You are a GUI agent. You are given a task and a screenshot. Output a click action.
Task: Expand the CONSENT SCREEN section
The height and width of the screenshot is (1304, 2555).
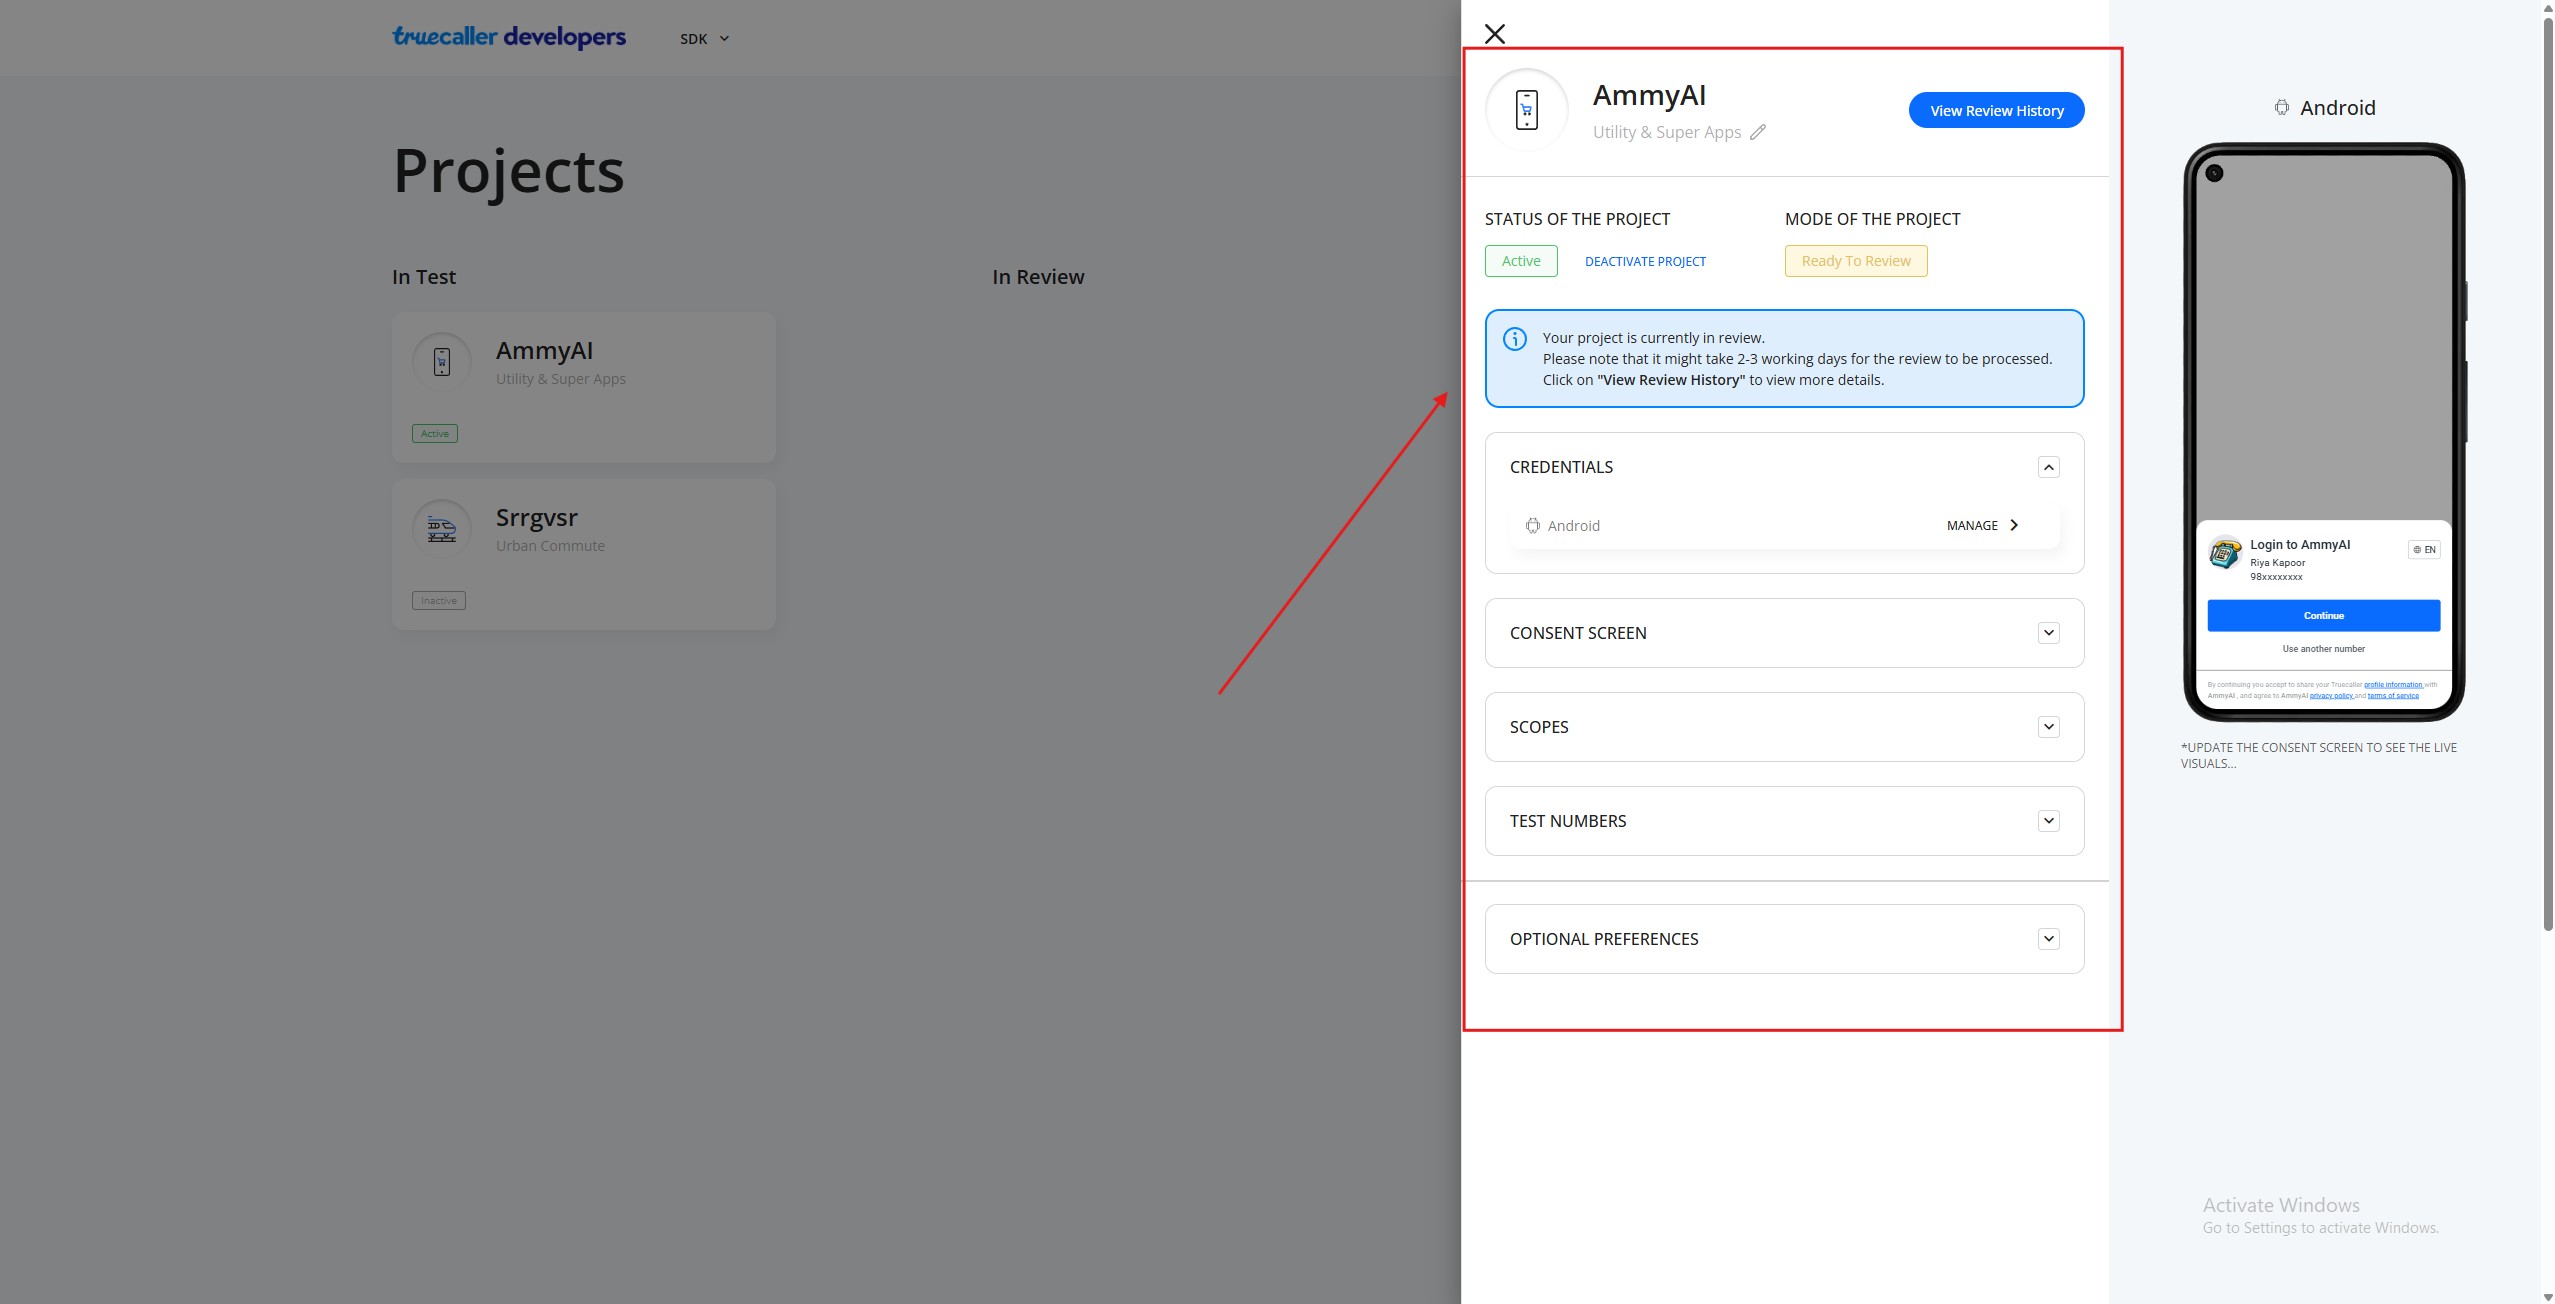[2048, 633]
